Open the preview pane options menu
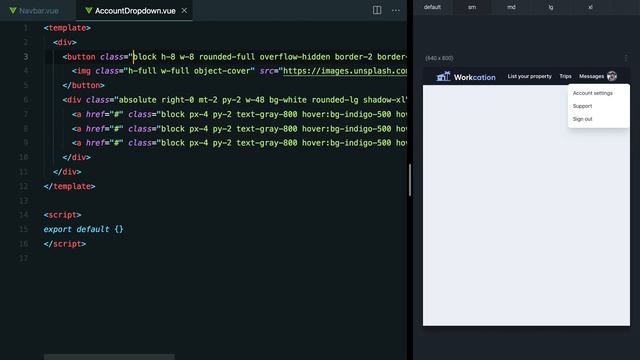Screen dimensions: 640x360 pos(626,58)
